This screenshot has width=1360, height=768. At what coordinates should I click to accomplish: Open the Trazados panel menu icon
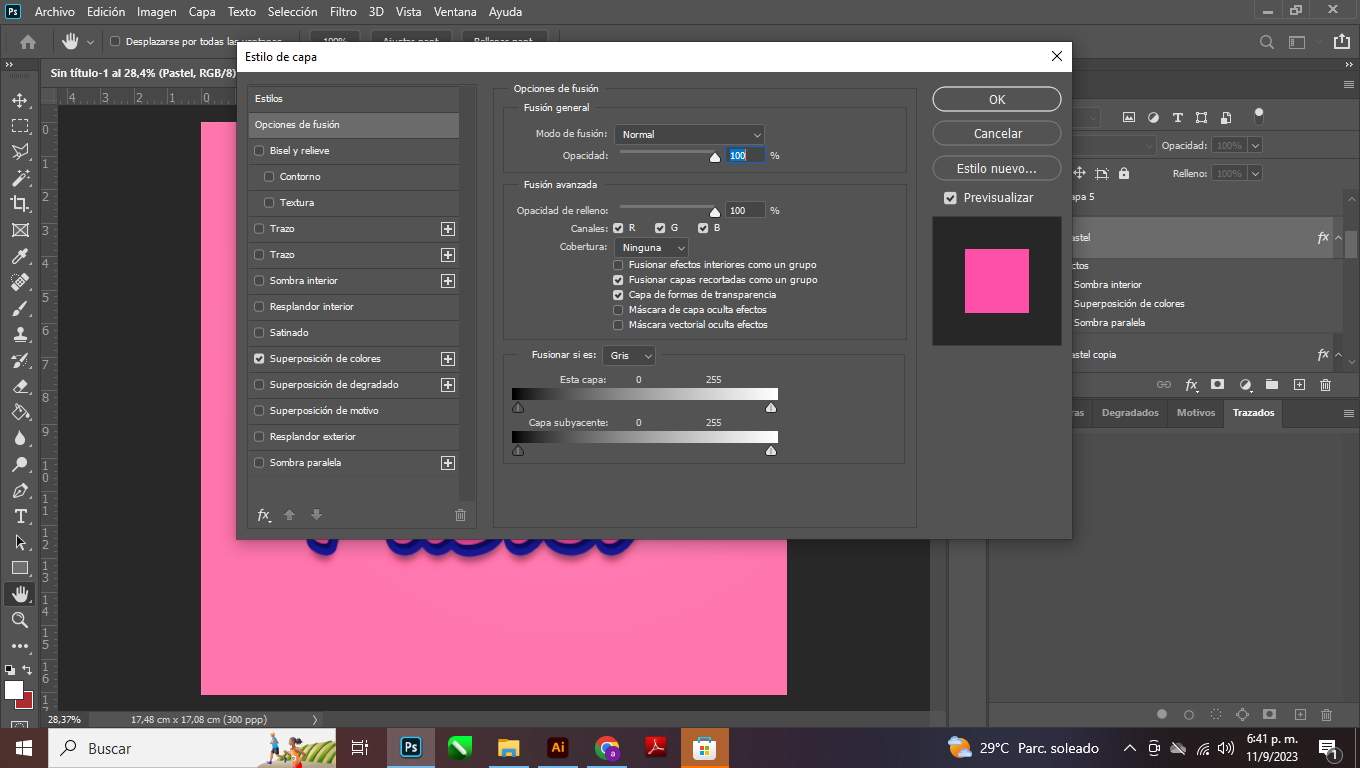(x=1349, y=413)
